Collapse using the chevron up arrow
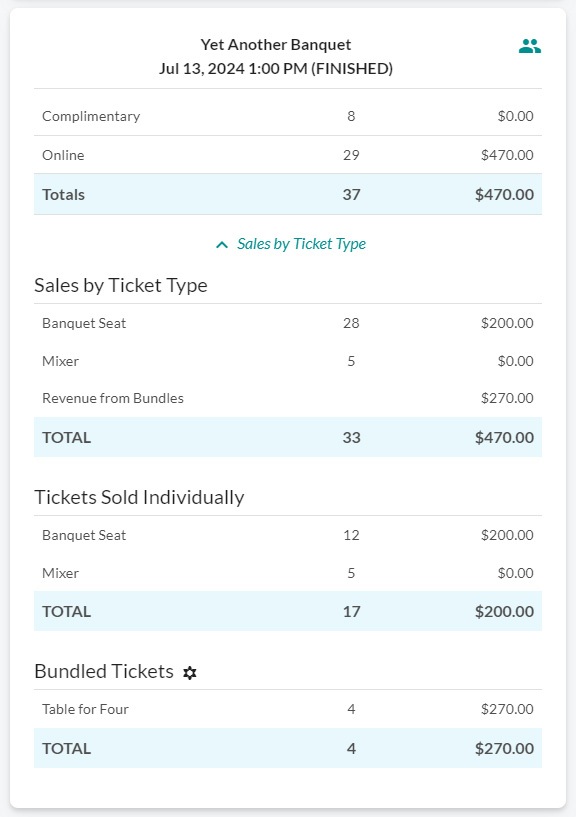This screenshot has width=576, height=817. (222, 244)
